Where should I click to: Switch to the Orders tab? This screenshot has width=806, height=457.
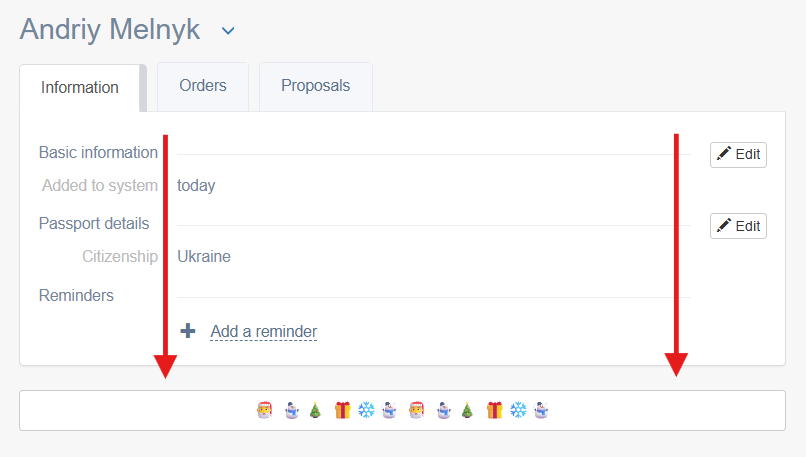(203, 86)
